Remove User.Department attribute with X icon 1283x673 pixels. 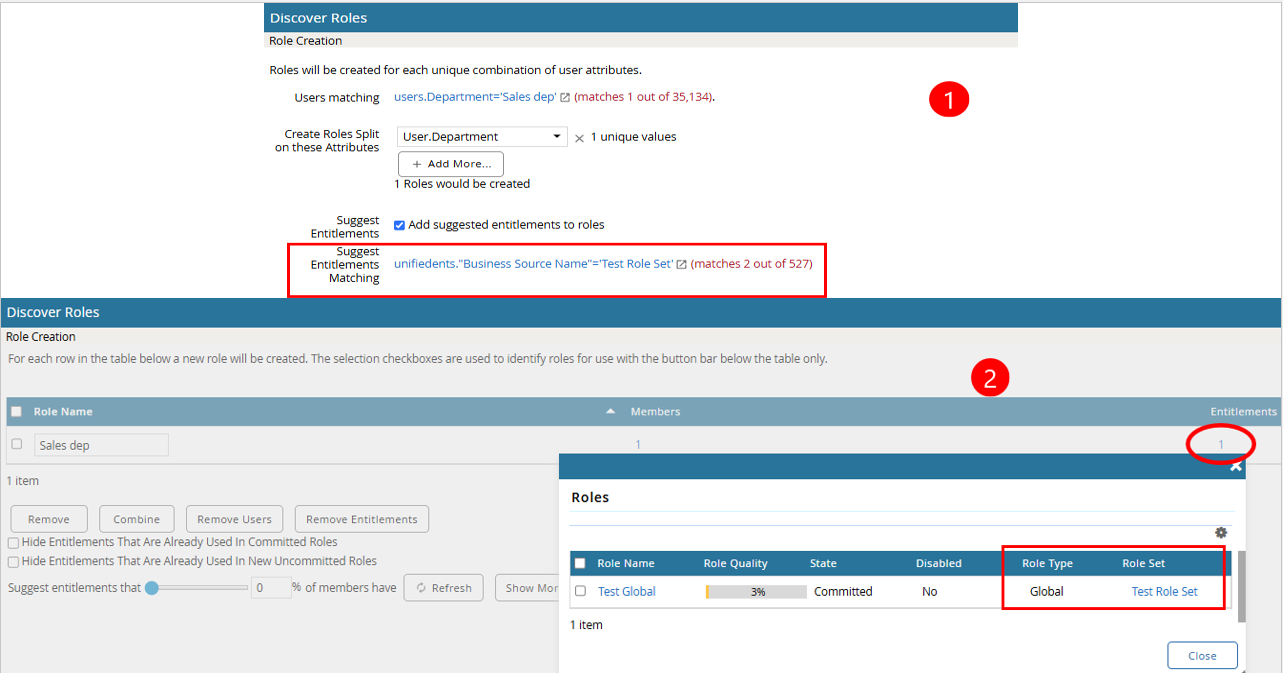click(579, 138)
